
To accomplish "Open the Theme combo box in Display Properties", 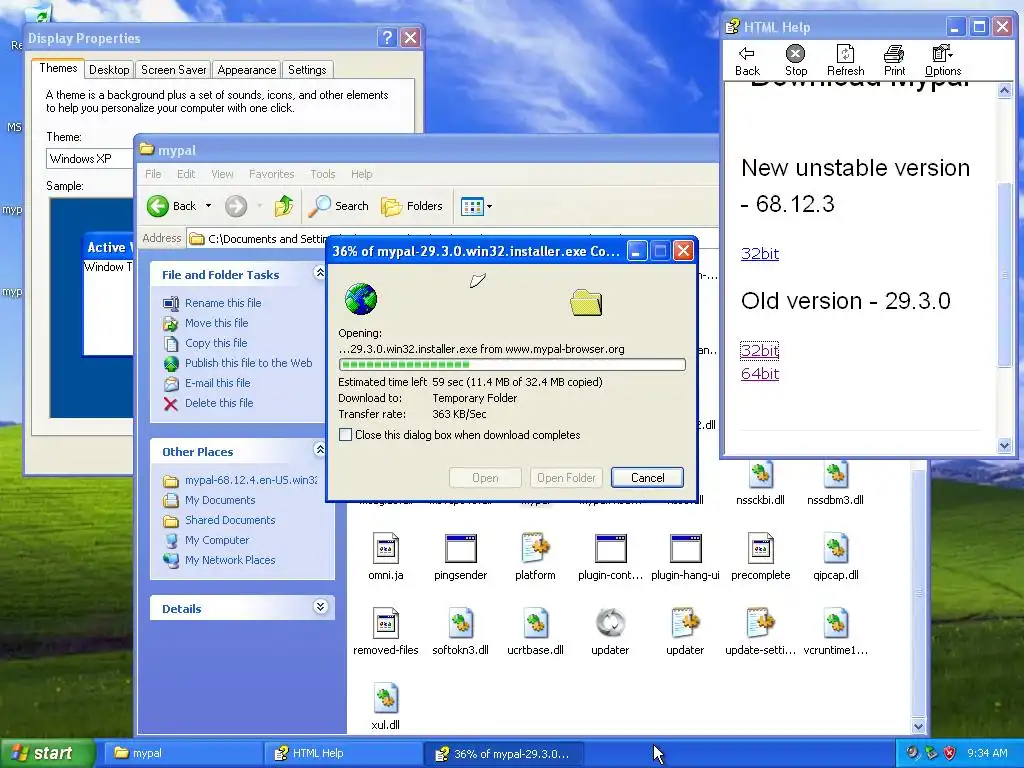I will pyautogui.click(x=90, y=159).
